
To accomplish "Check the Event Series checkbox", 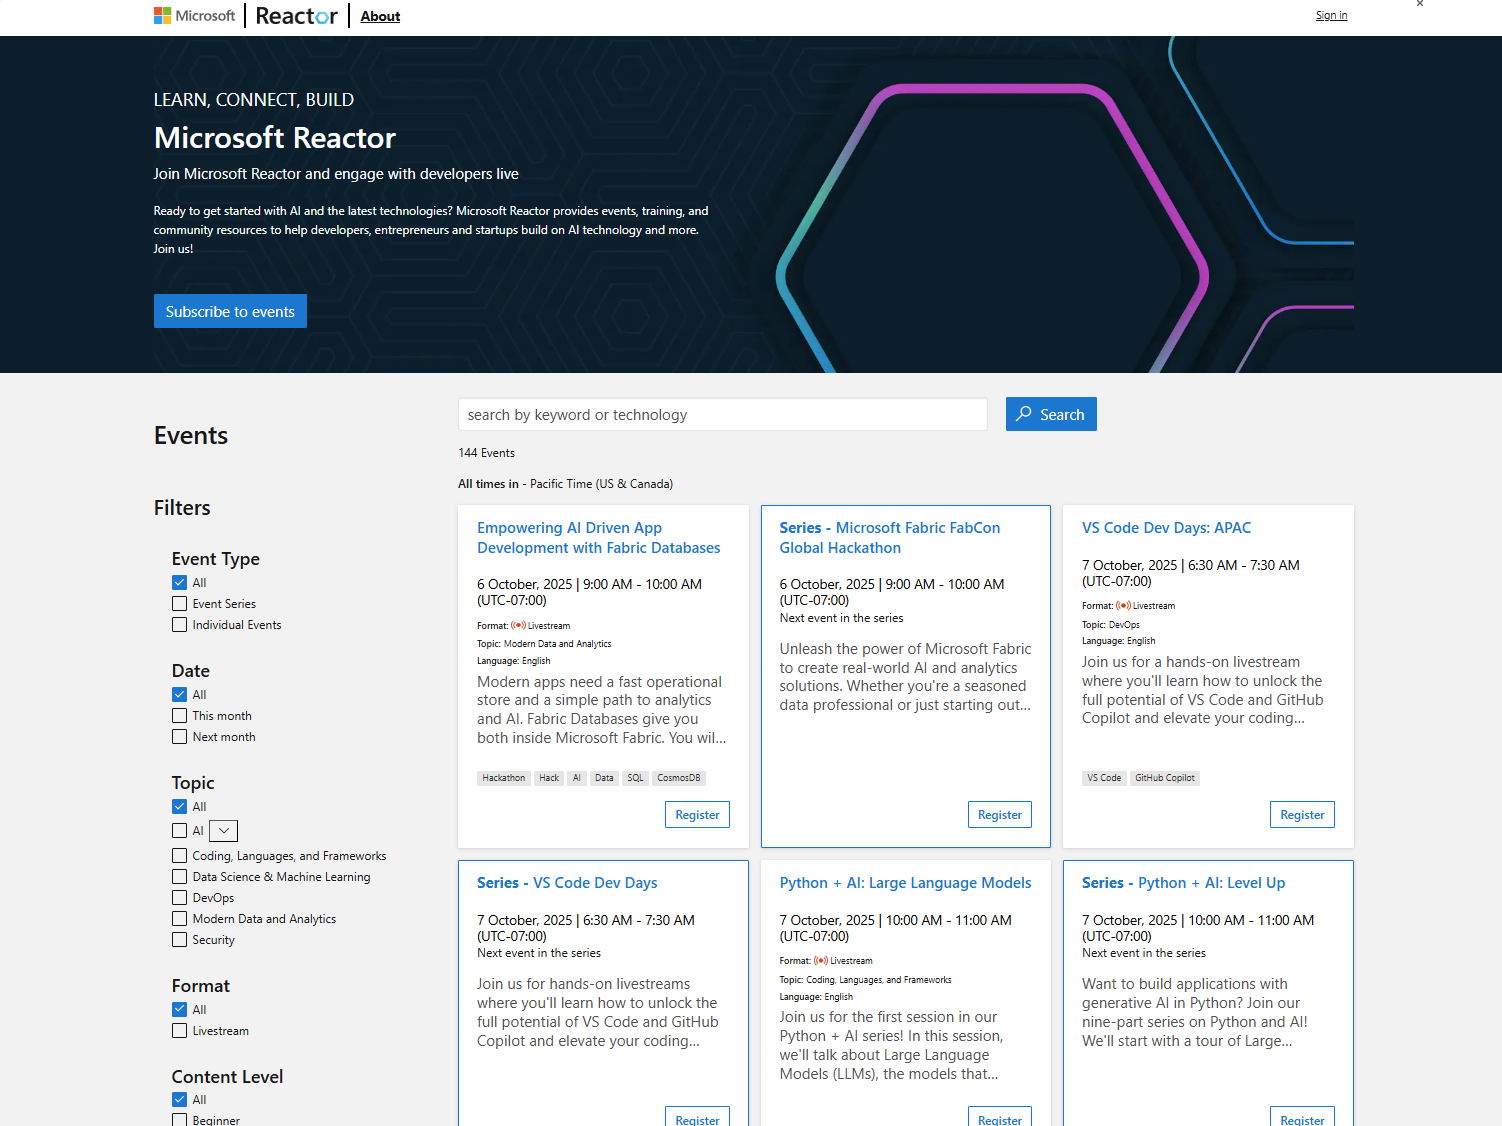I will pos(180,604).
